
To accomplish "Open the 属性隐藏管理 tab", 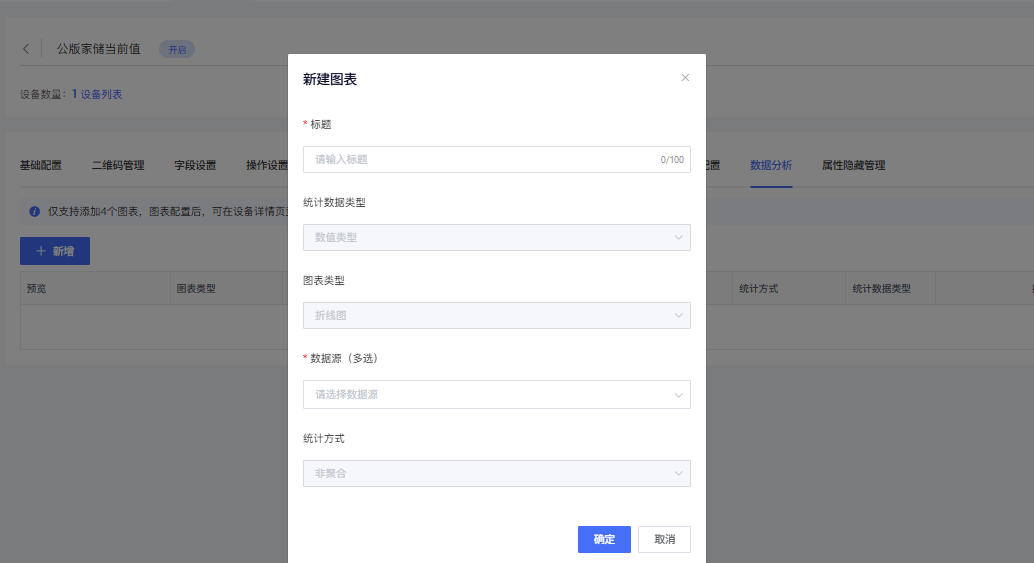I will tap(853, 166).
